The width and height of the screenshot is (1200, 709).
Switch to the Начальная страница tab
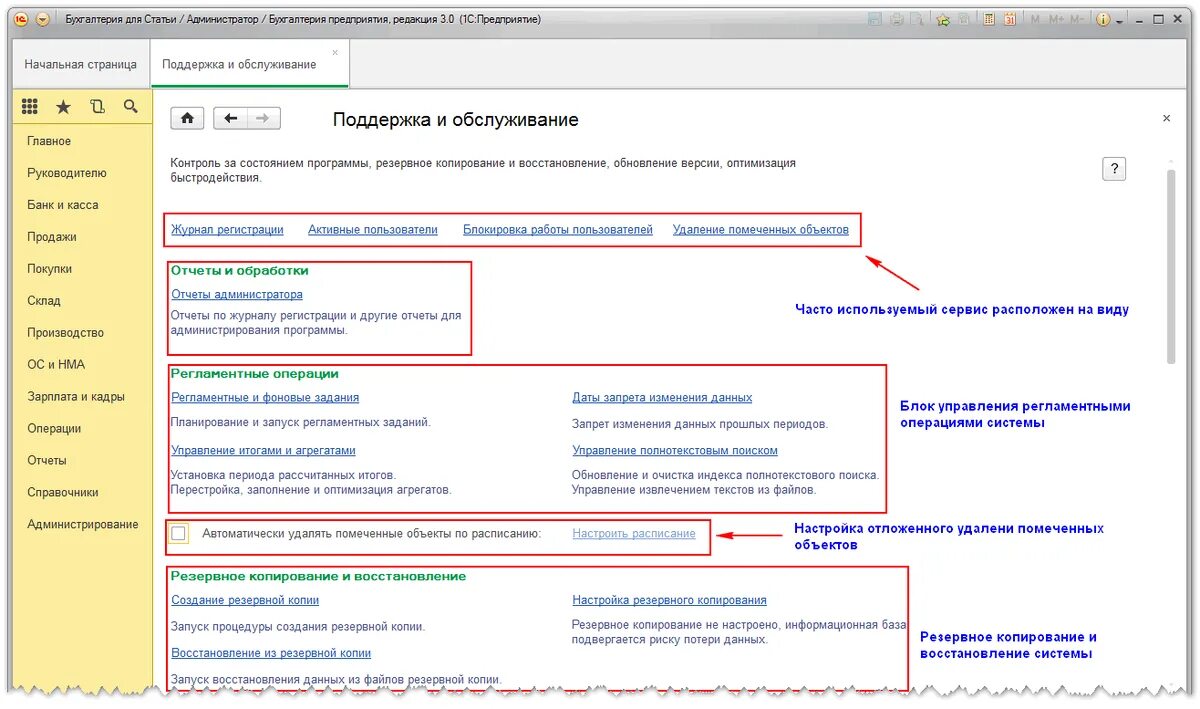click(x=81, y=64)
